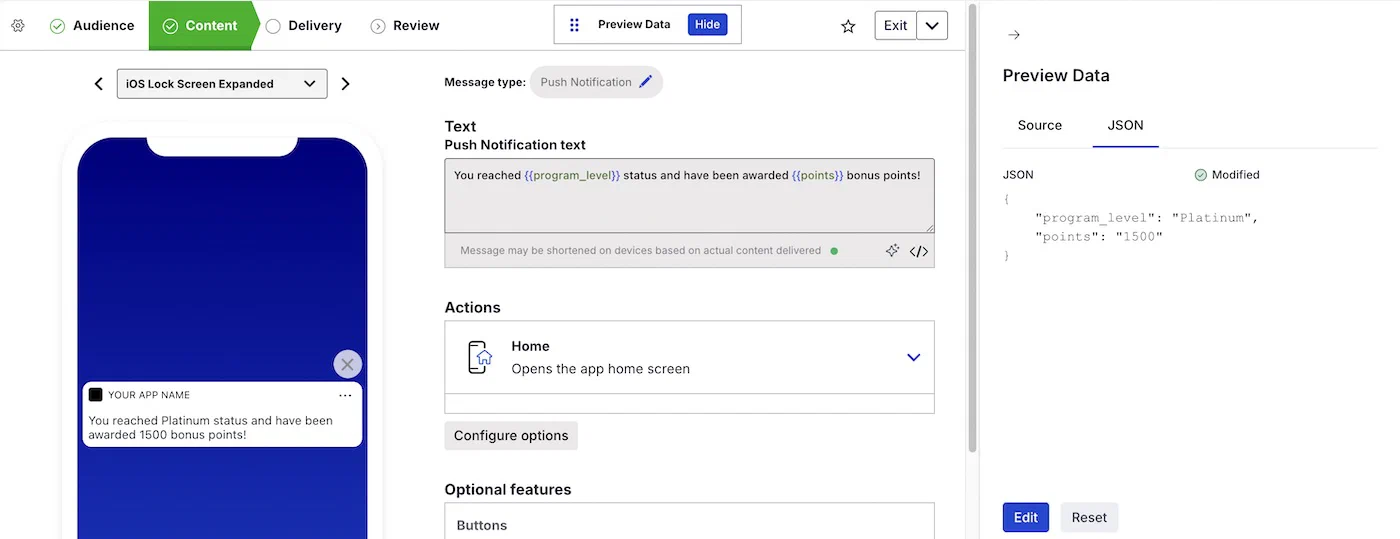Screen dimensions: 1400x539
Task: Reset the preview data
Action: click(x=1089, y=517)
